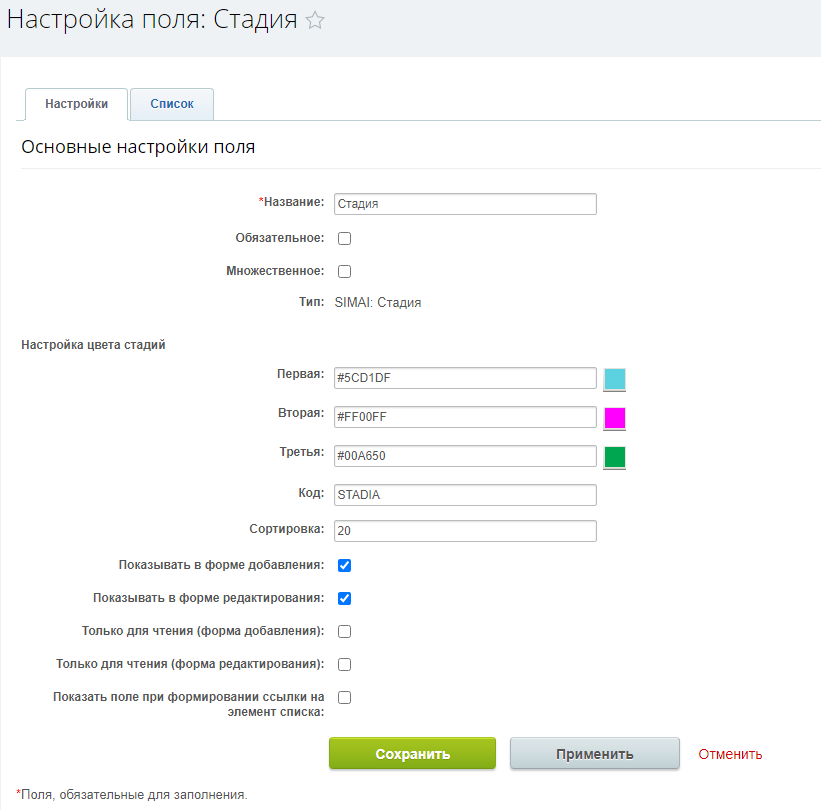Open the green color swatch for Третья
The image size is (821, 810).
coord(615,457)
